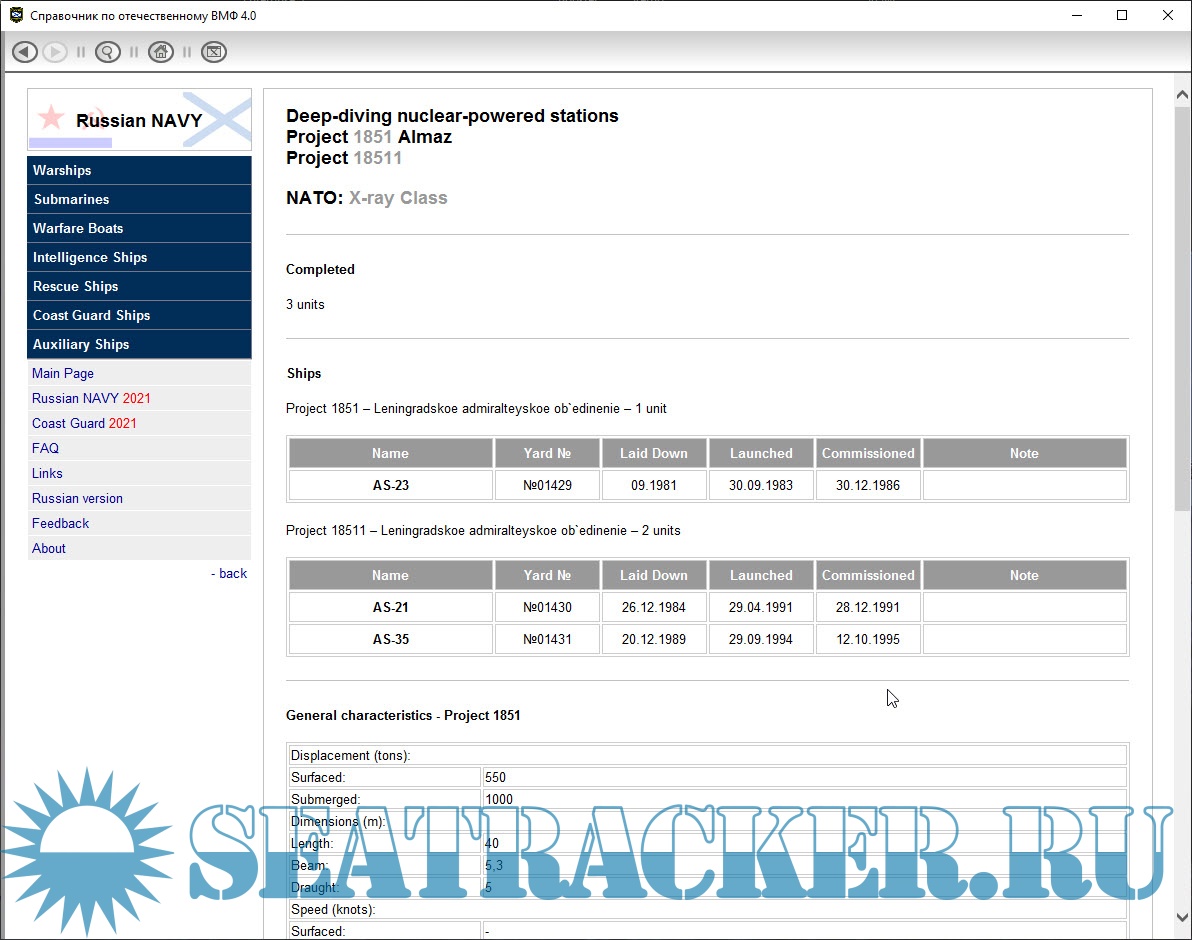Viewport: 1192px width, 940px height.
Task: Select Rescue Ships in sidebar
Action: tap(76, 286)
